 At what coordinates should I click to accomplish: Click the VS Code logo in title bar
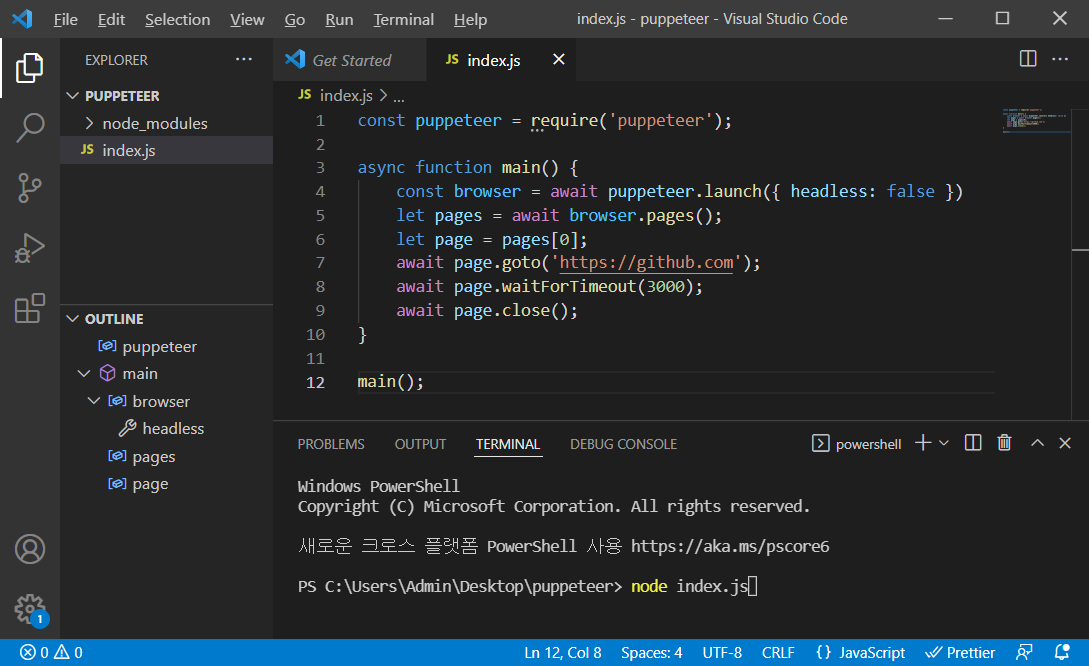pyautogui.click(x=22, y=19)
